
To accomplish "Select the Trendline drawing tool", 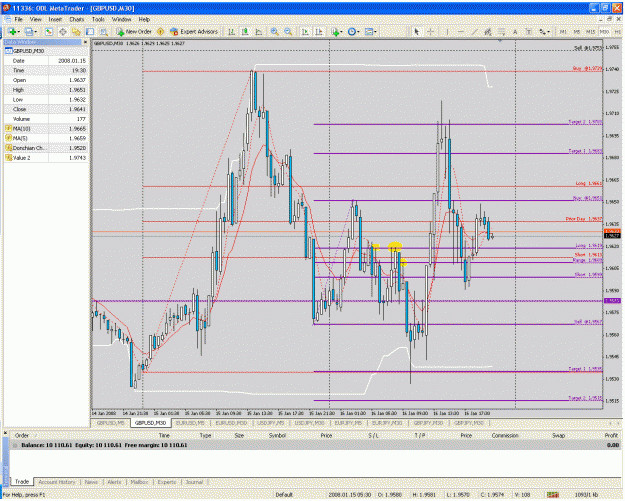I will (x=474, y=31).
